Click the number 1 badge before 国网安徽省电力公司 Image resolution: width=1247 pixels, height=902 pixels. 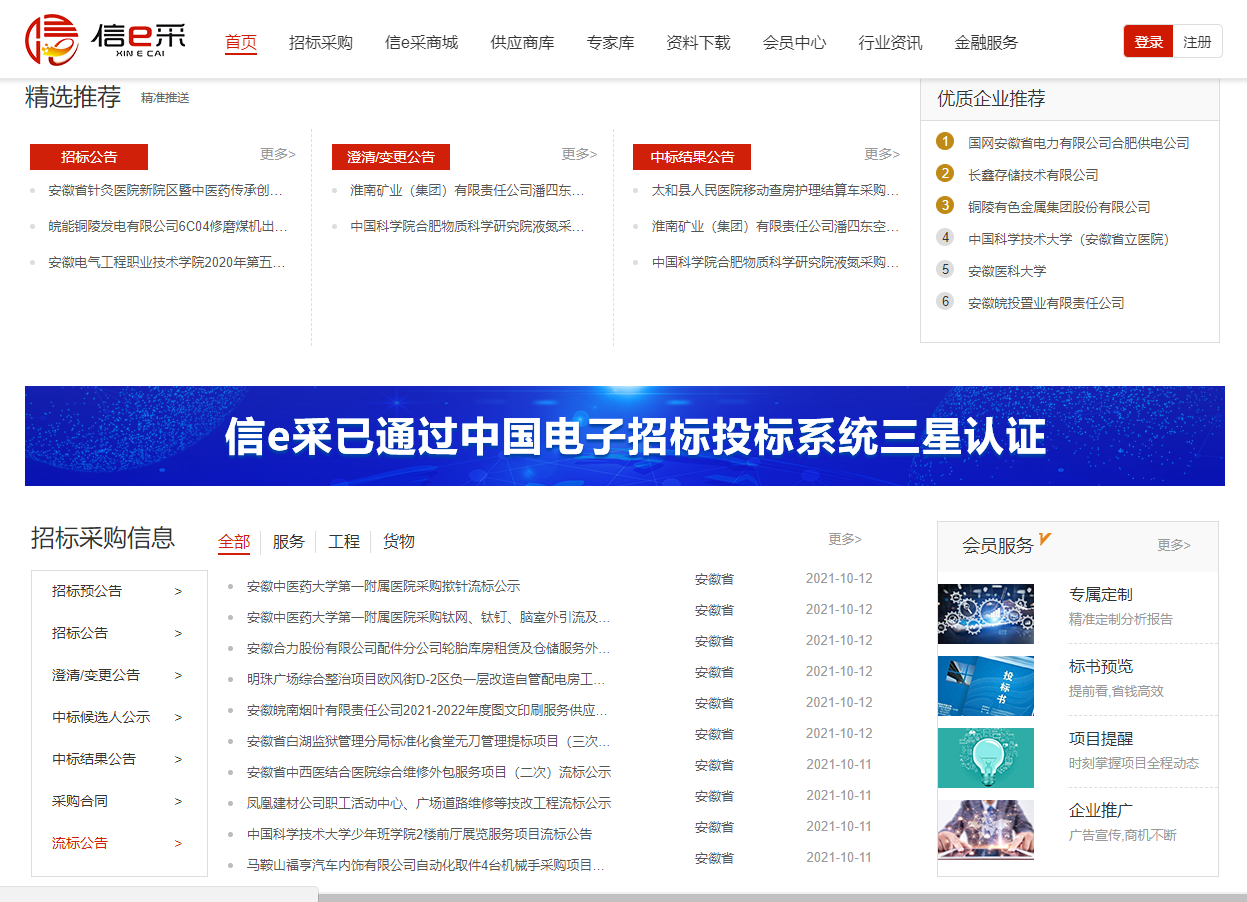click(944, 141)
